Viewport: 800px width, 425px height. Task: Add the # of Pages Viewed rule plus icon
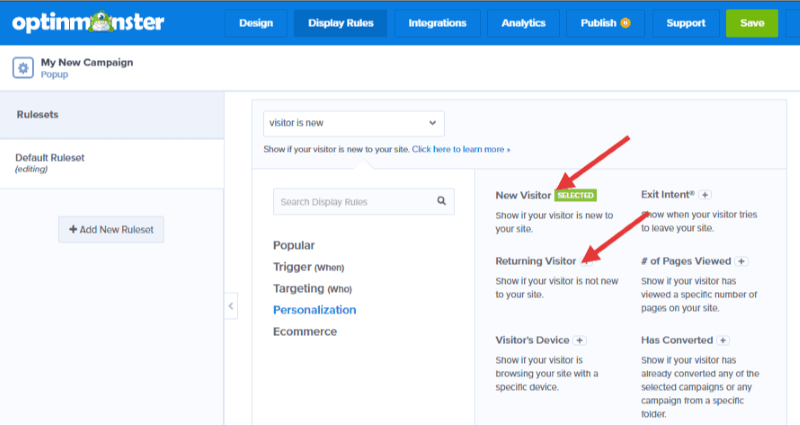[741, 261]
